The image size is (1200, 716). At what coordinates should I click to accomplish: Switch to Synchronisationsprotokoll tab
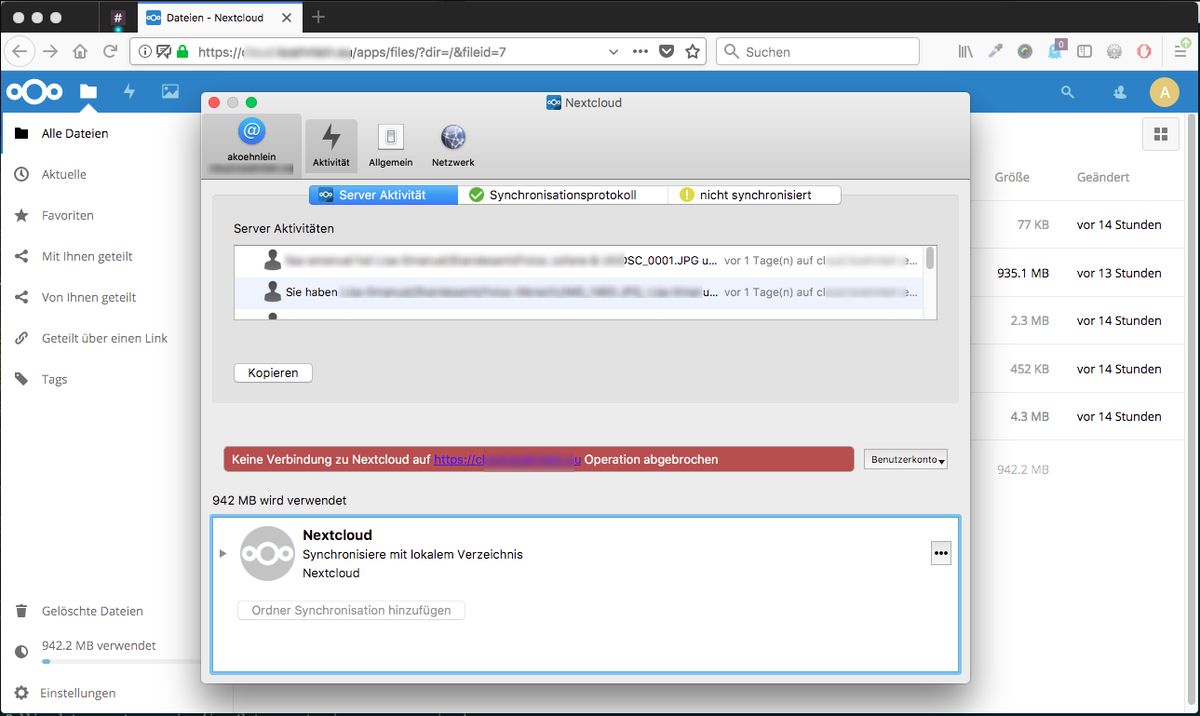point(562,195)
